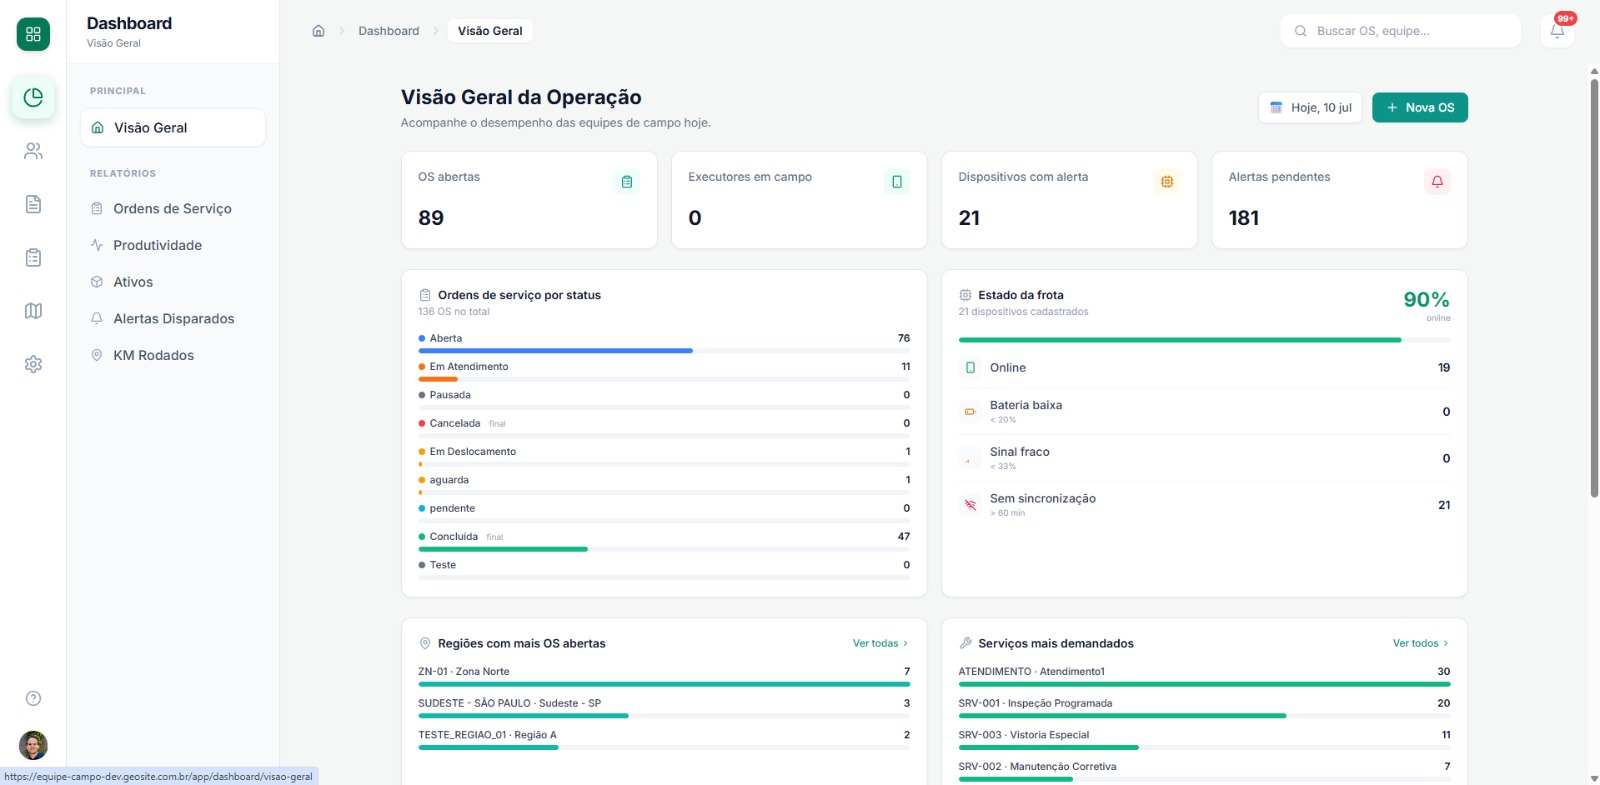Focus the Buscar OS, equipe search field
Image resolution: width=1600 pixels, height=785 pixels.
pyautogui.click(x=1400, y=31)
